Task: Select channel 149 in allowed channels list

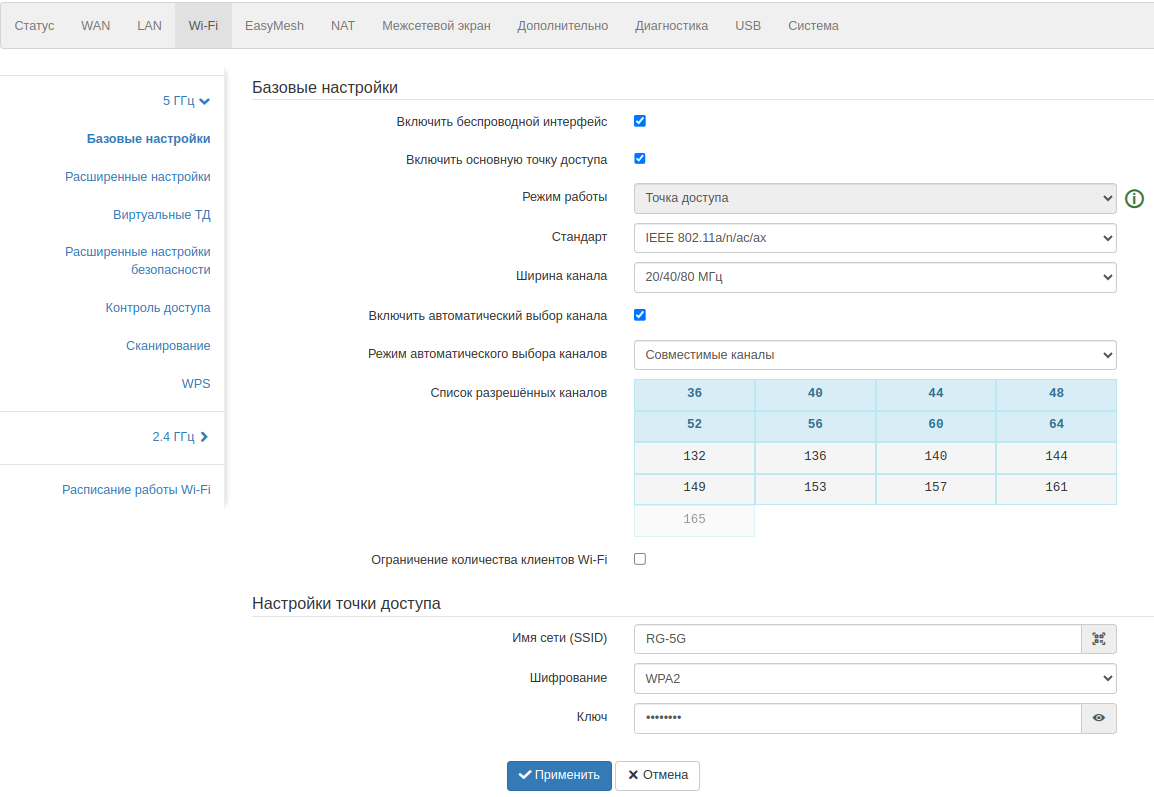Action: tap(694, 488)
